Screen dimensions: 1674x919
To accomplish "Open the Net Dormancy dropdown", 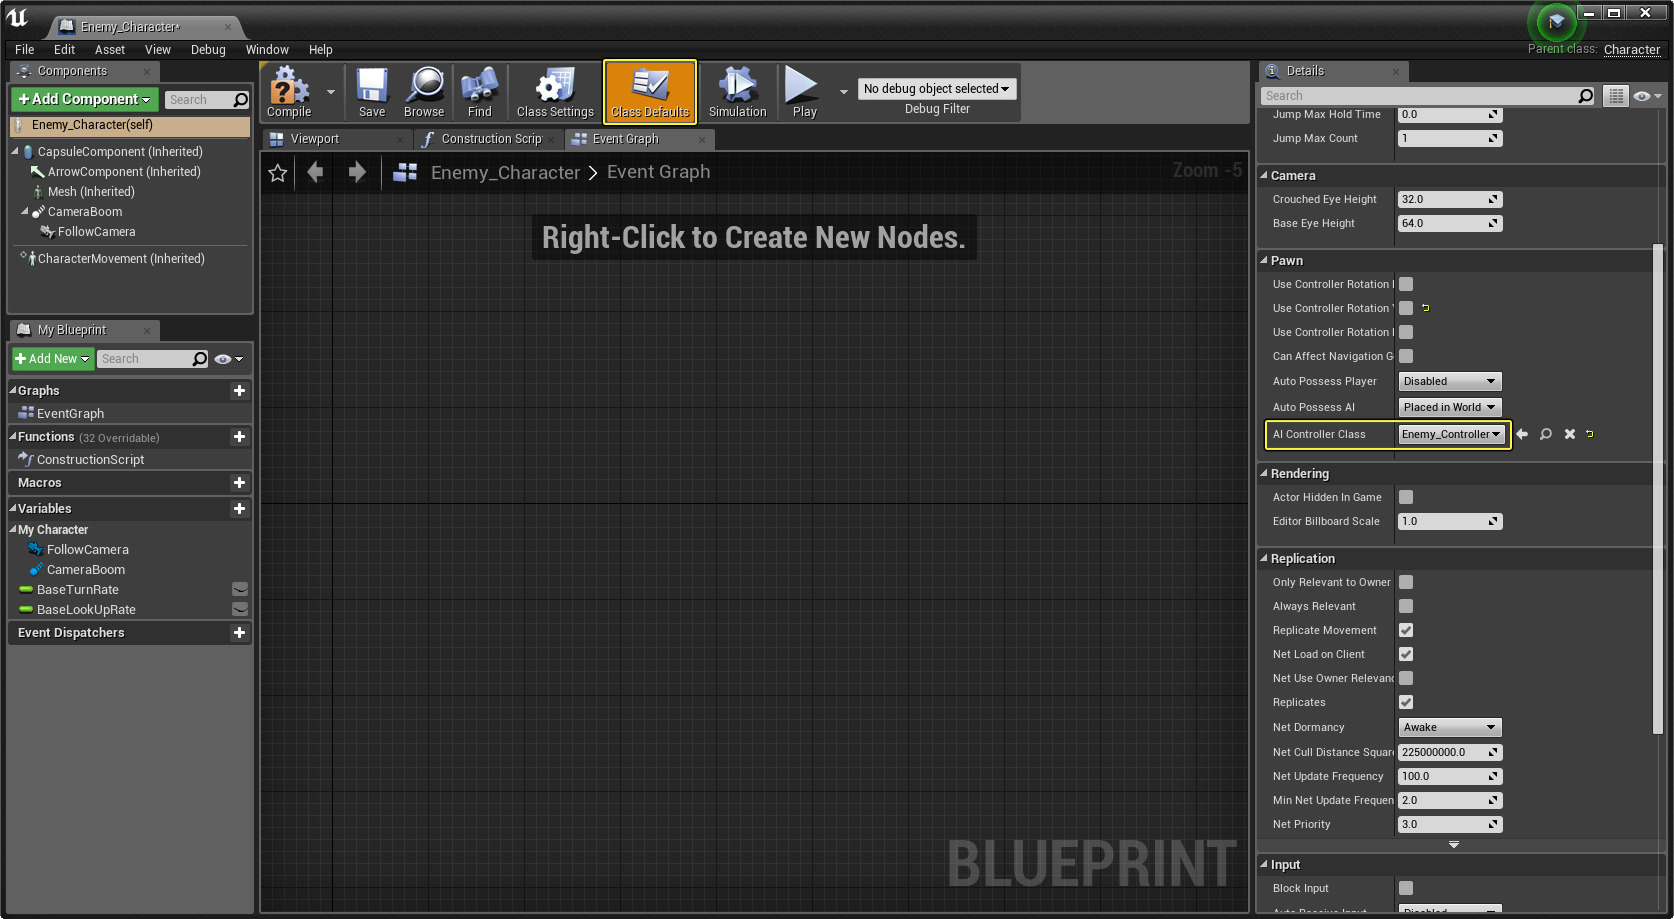I will tap(1449, 727).
